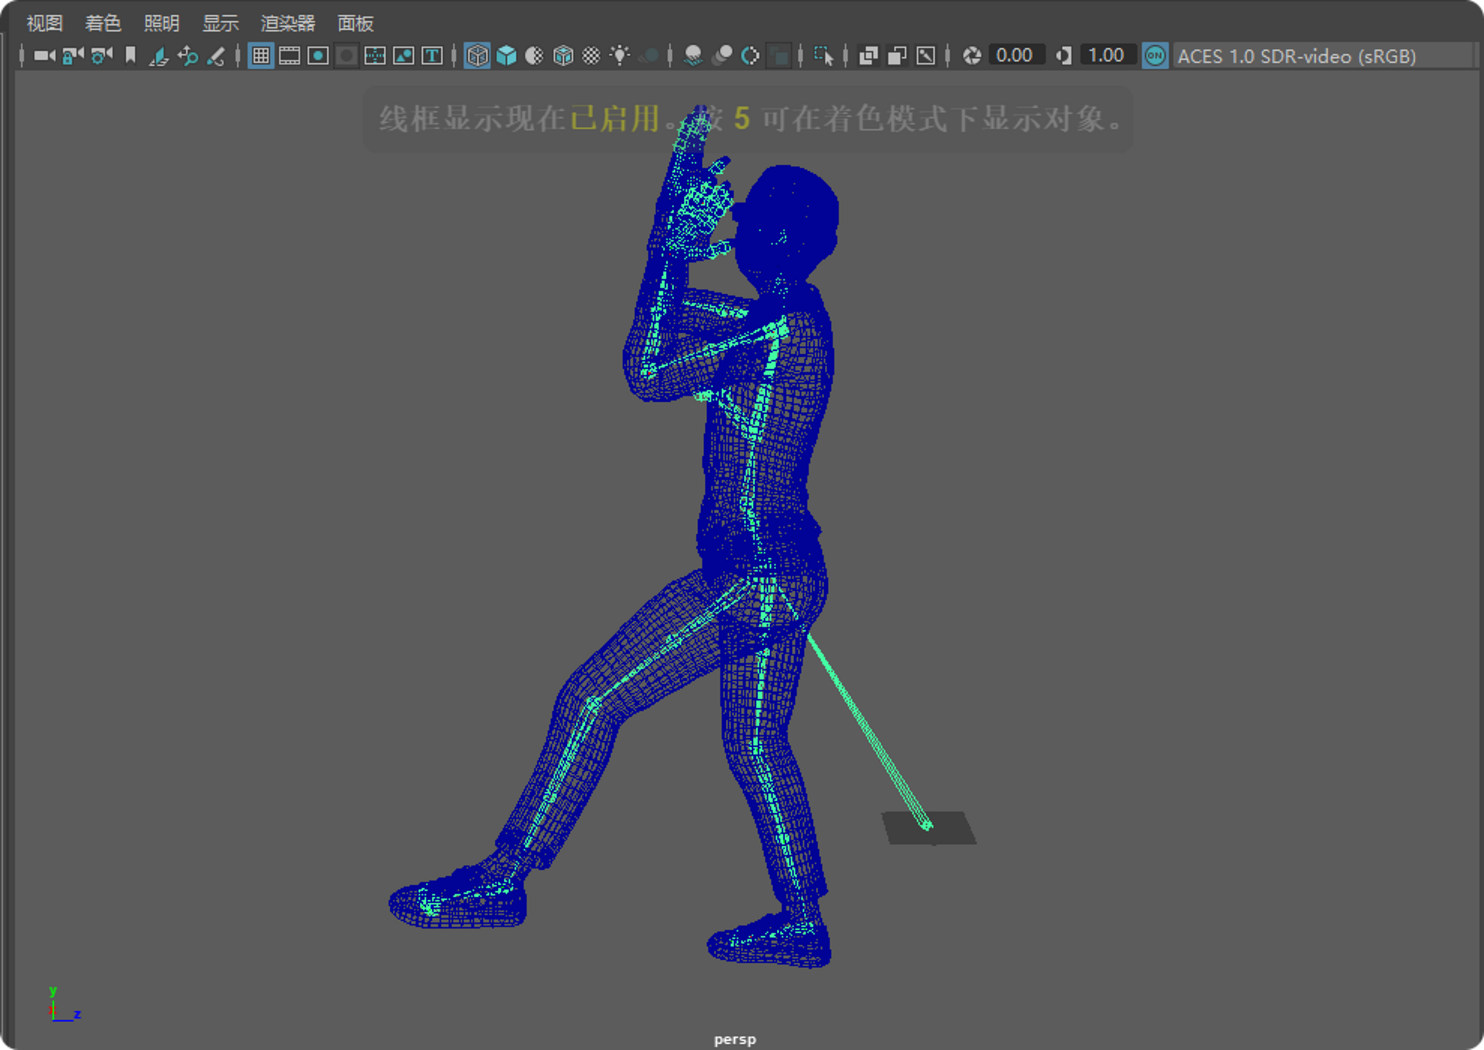Open the 照明 menu

coord(162,23)
